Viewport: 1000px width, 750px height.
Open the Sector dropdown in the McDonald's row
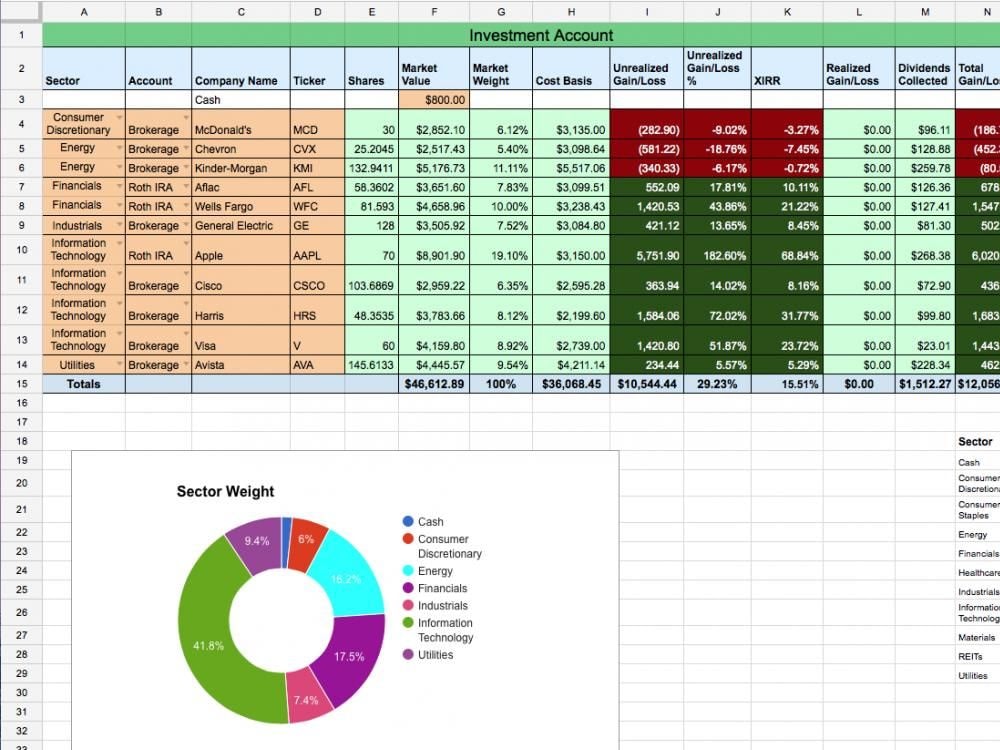point(119,117)
